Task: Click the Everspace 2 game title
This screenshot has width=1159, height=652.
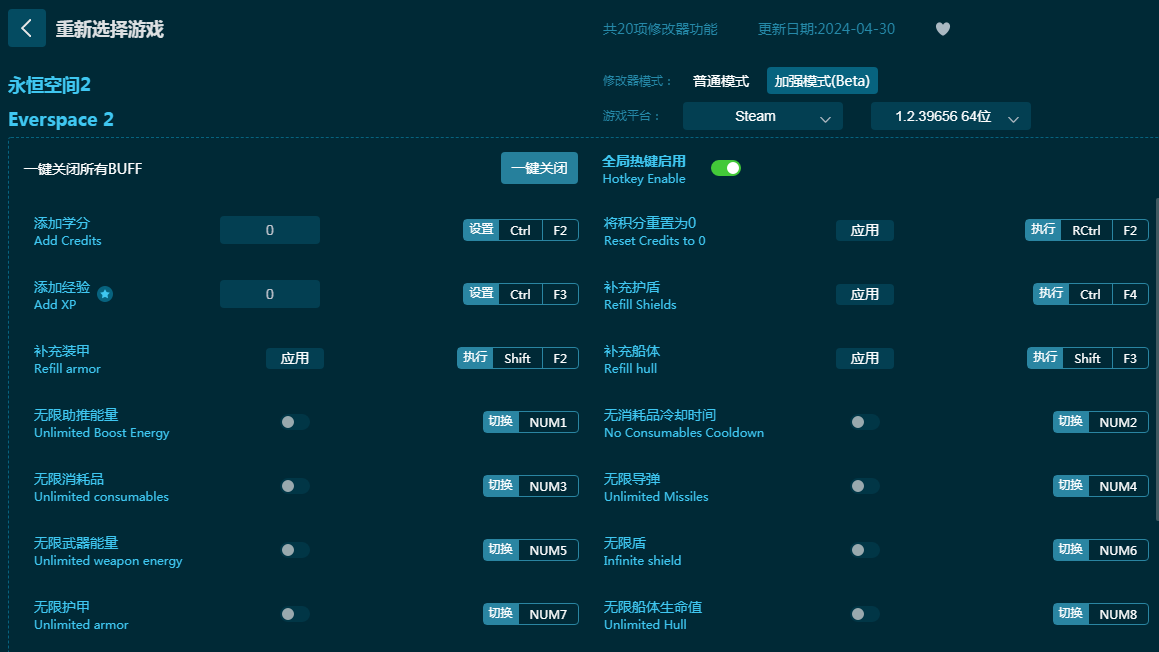Action: point(61,120)
